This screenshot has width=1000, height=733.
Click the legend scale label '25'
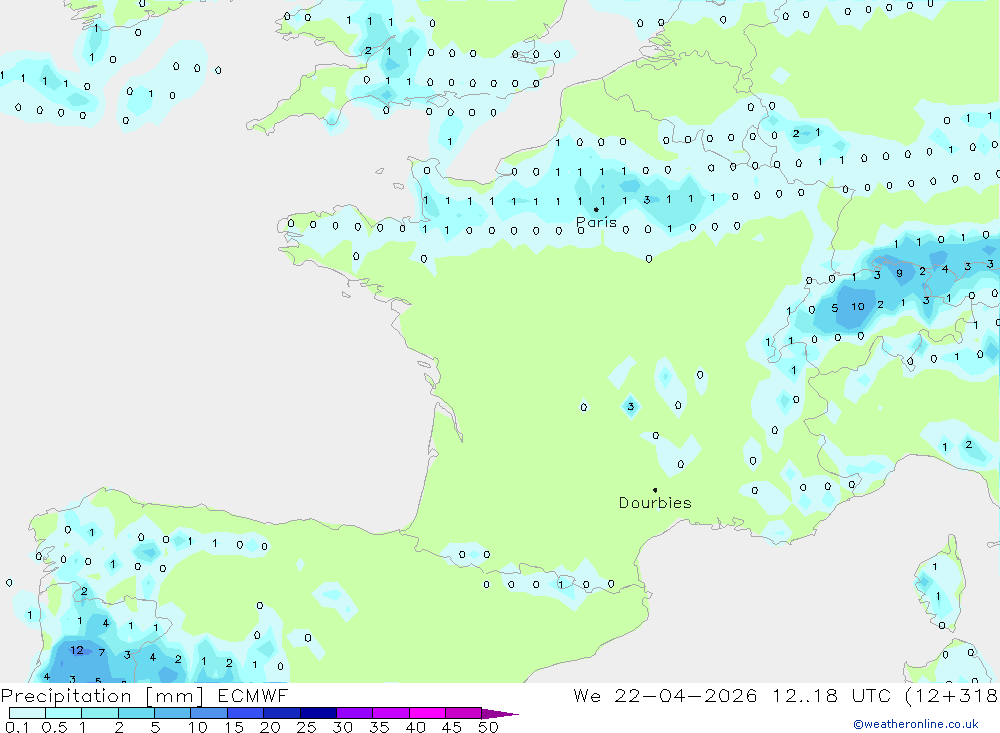click(306, 727)
